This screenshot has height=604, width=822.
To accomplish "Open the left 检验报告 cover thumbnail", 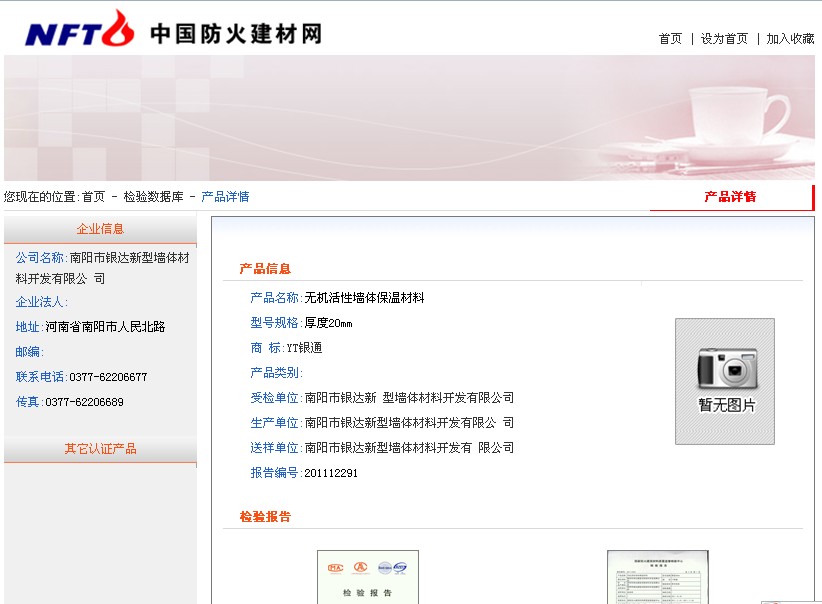I will [x=367, y=577].
